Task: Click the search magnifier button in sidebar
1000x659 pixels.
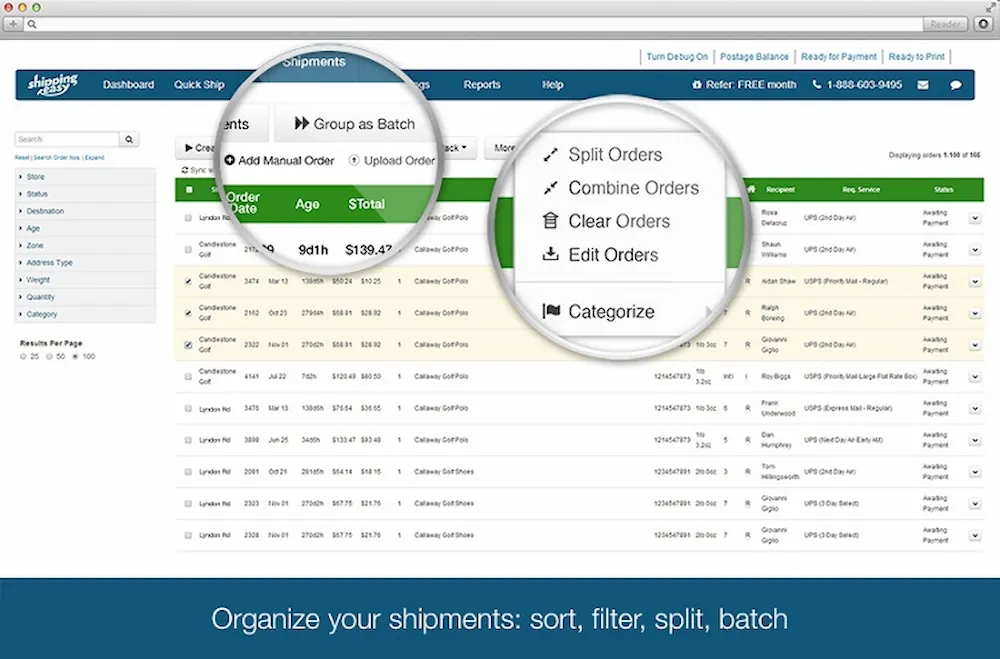Action: tap(129, 139)
